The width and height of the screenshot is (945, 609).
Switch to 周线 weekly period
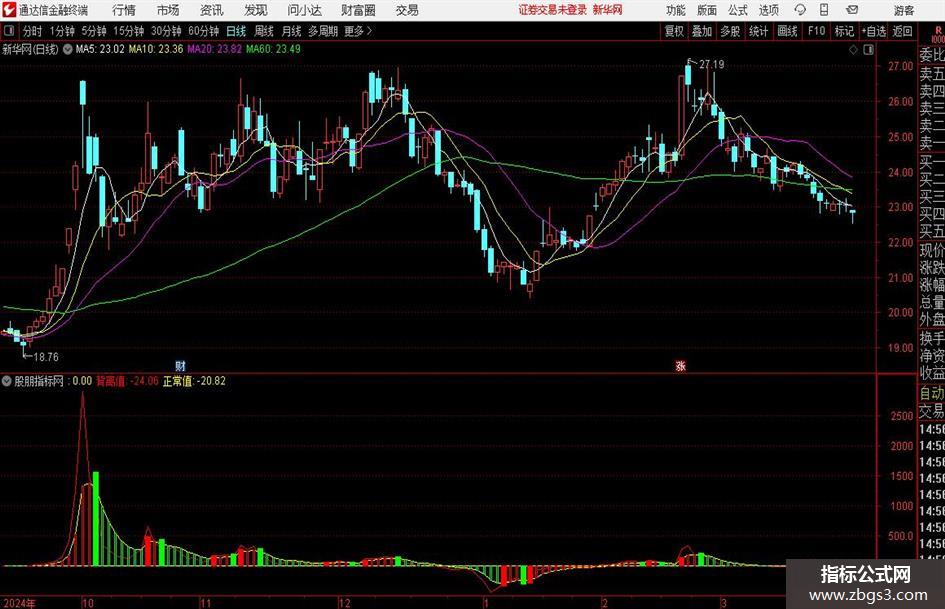click(263, 31)
